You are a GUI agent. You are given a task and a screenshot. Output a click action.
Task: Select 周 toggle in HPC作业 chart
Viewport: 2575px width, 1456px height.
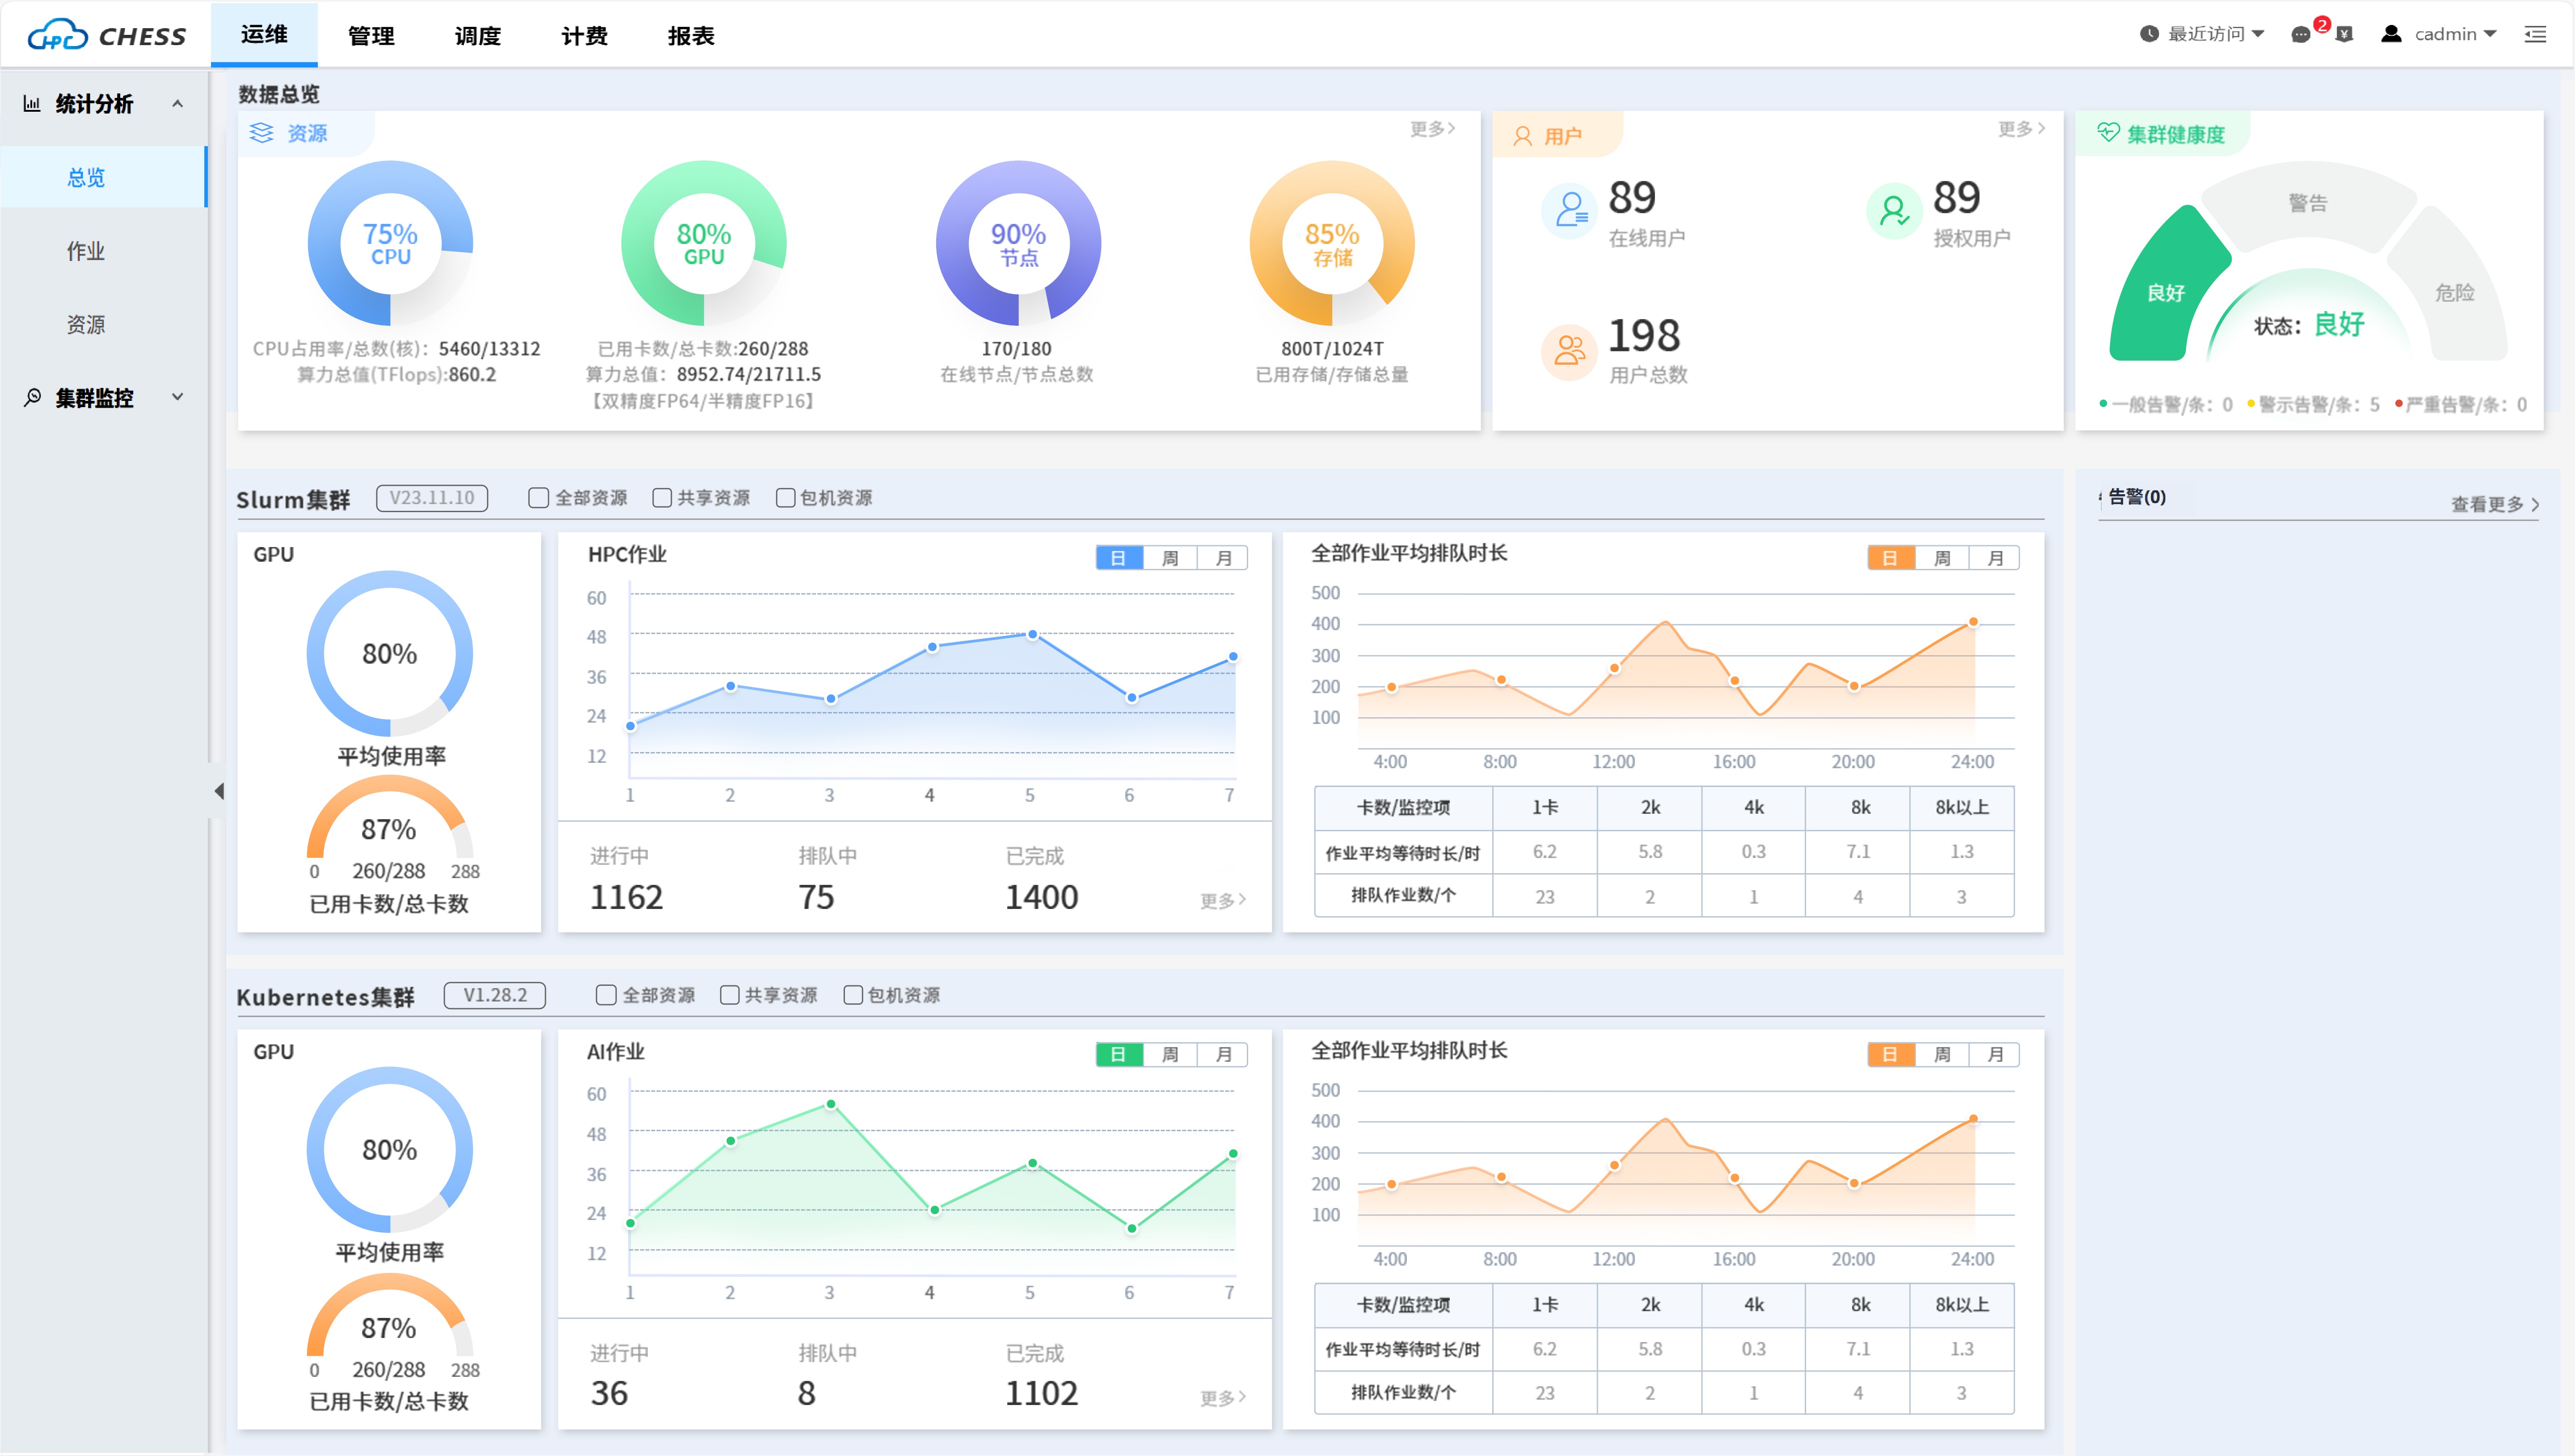[1170, 558]
